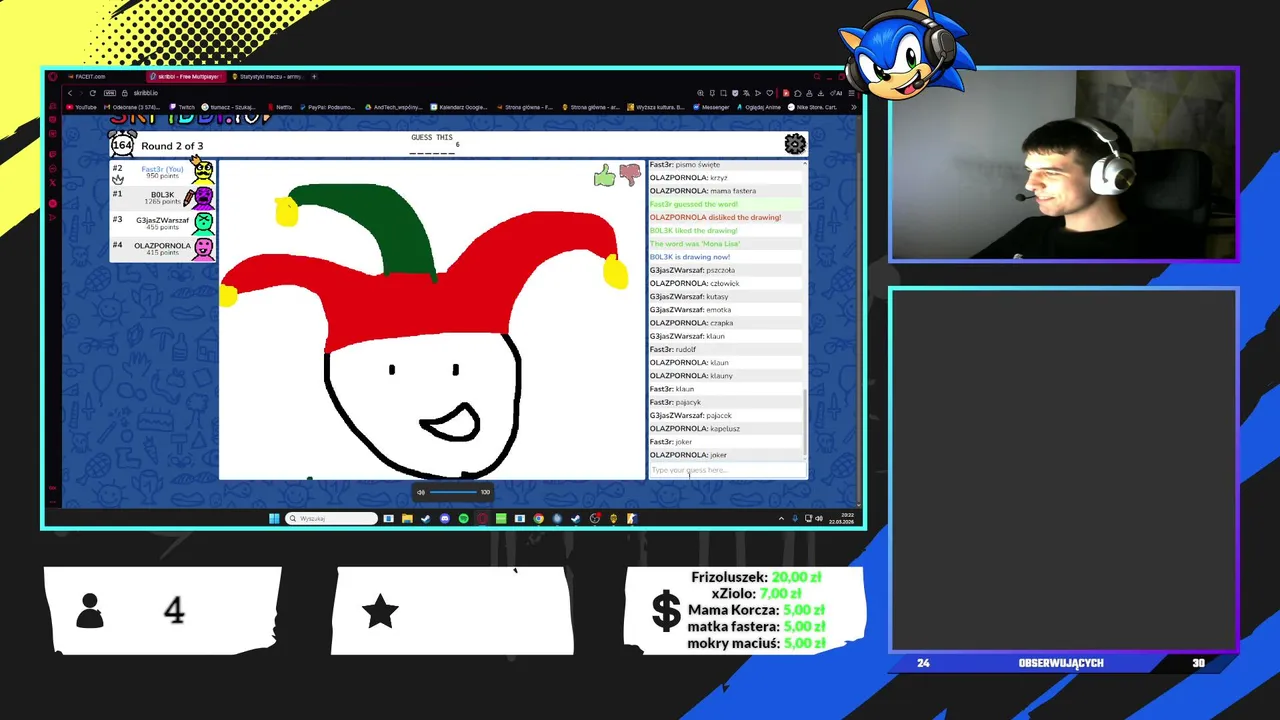Viewport: 1280px width, 720px height.
Task: Open Opera GX from taskbar
Action: 482,518
